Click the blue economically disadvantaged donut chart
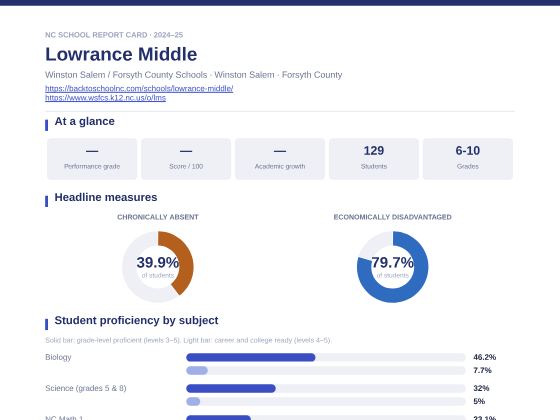 (x=392, y=267)
